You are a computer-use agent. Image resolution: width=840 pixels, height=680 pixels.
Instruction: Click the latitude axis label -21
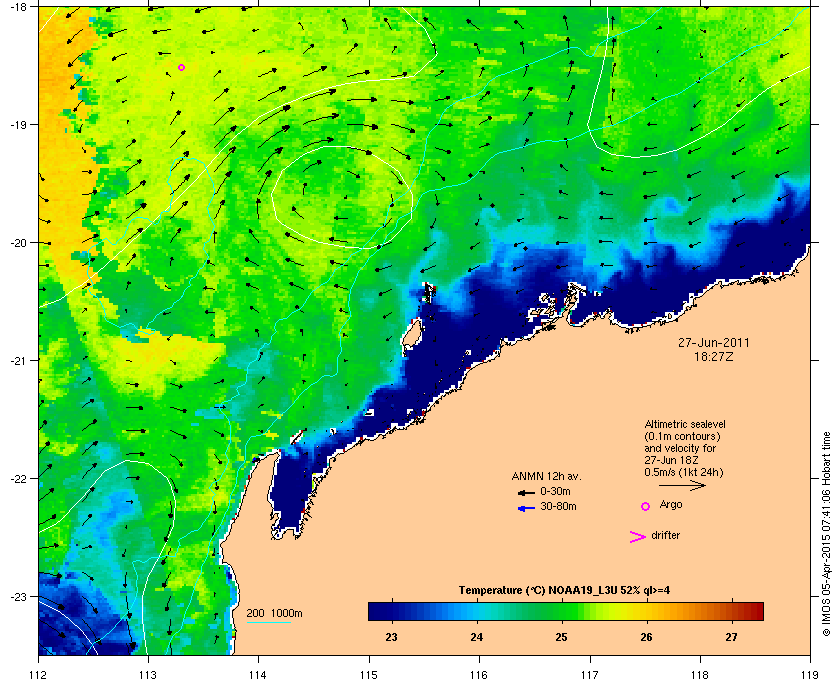click(18, 360)
